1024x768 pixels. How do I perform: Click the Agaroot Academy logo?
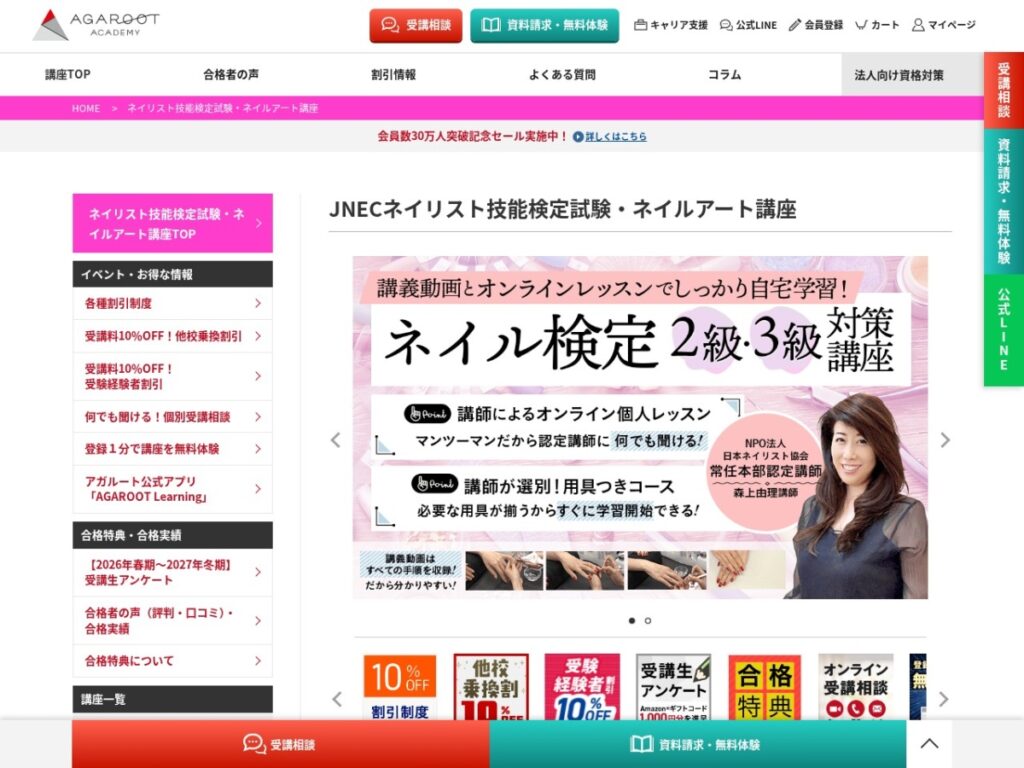tap(96, 25)
